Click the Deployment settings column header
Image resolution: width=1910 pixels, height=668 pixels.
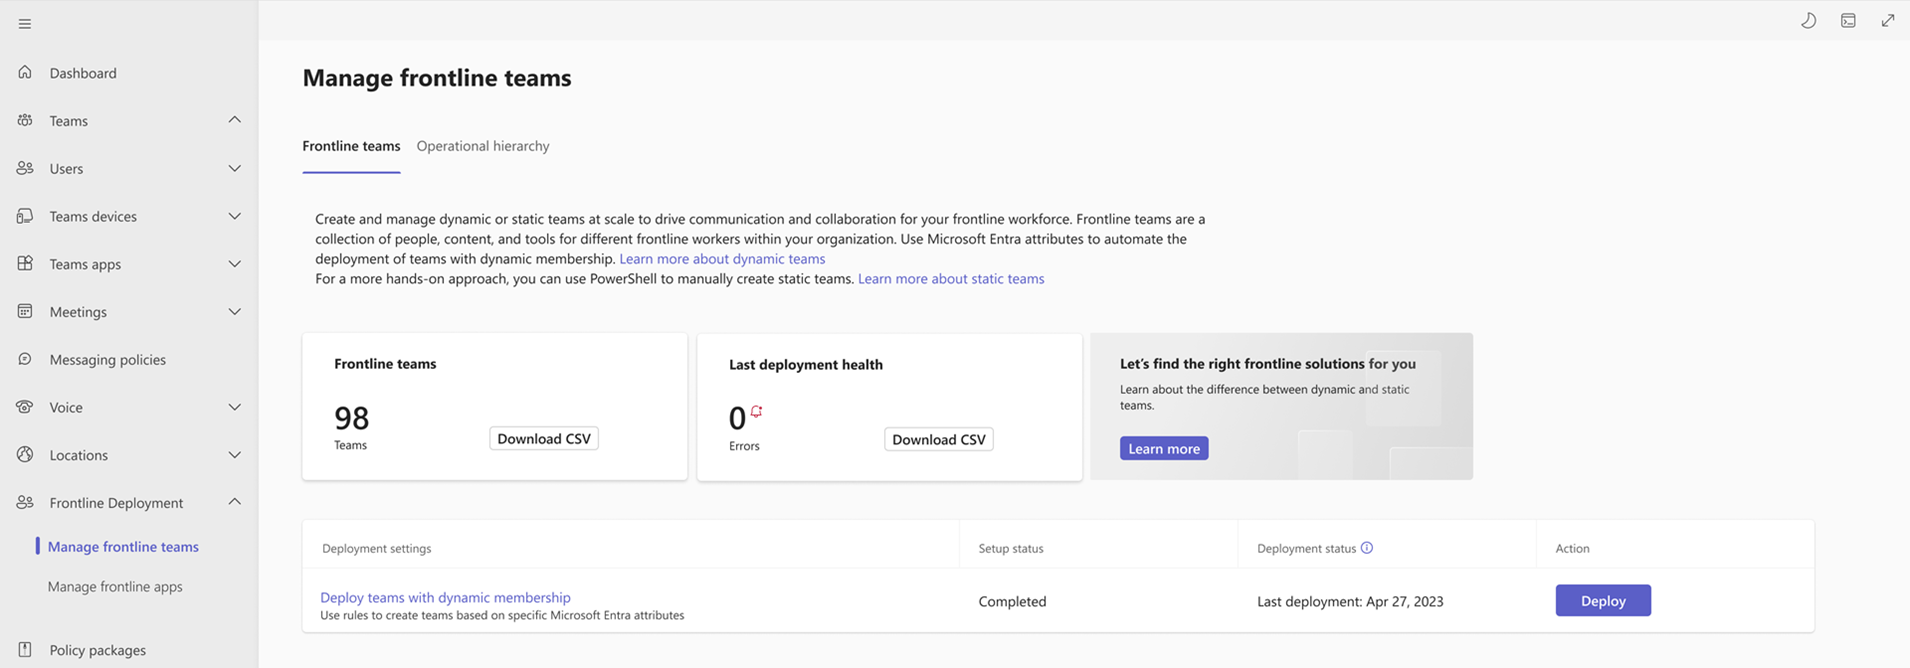click(377, 549)
